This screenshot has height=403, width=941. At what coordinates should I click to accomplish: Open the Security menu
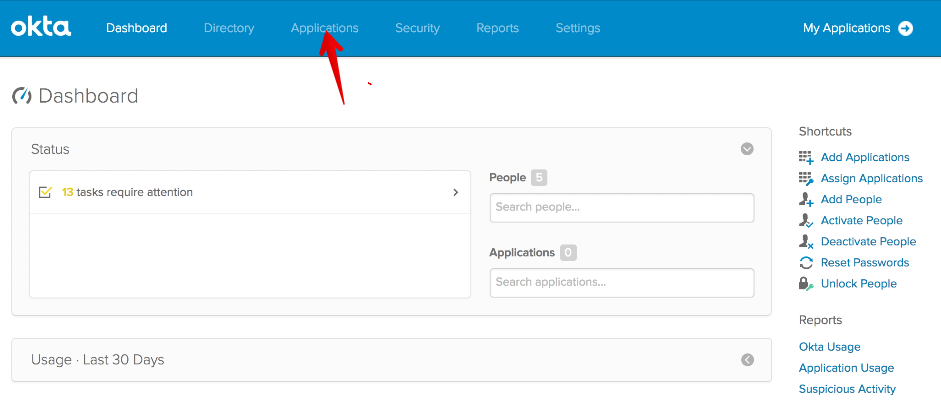(417, 28)
